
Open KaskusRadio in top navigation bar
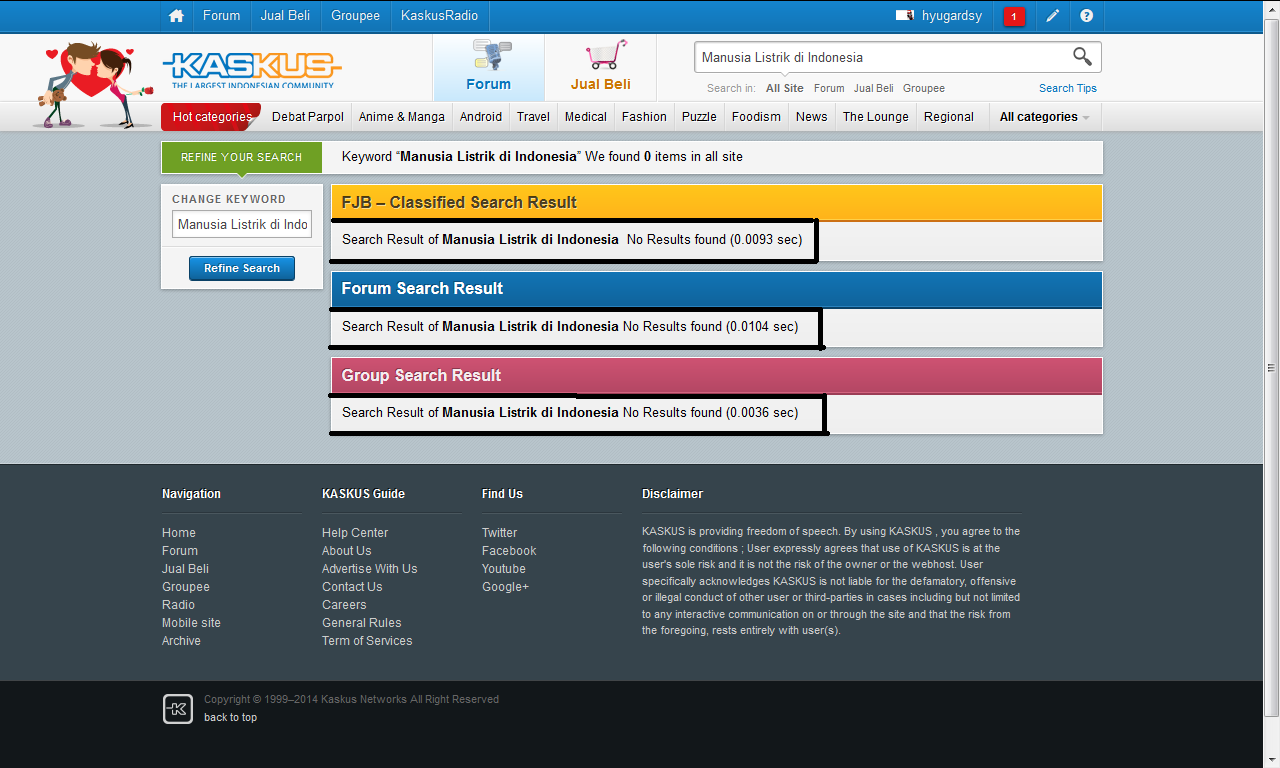coord(439,16)
